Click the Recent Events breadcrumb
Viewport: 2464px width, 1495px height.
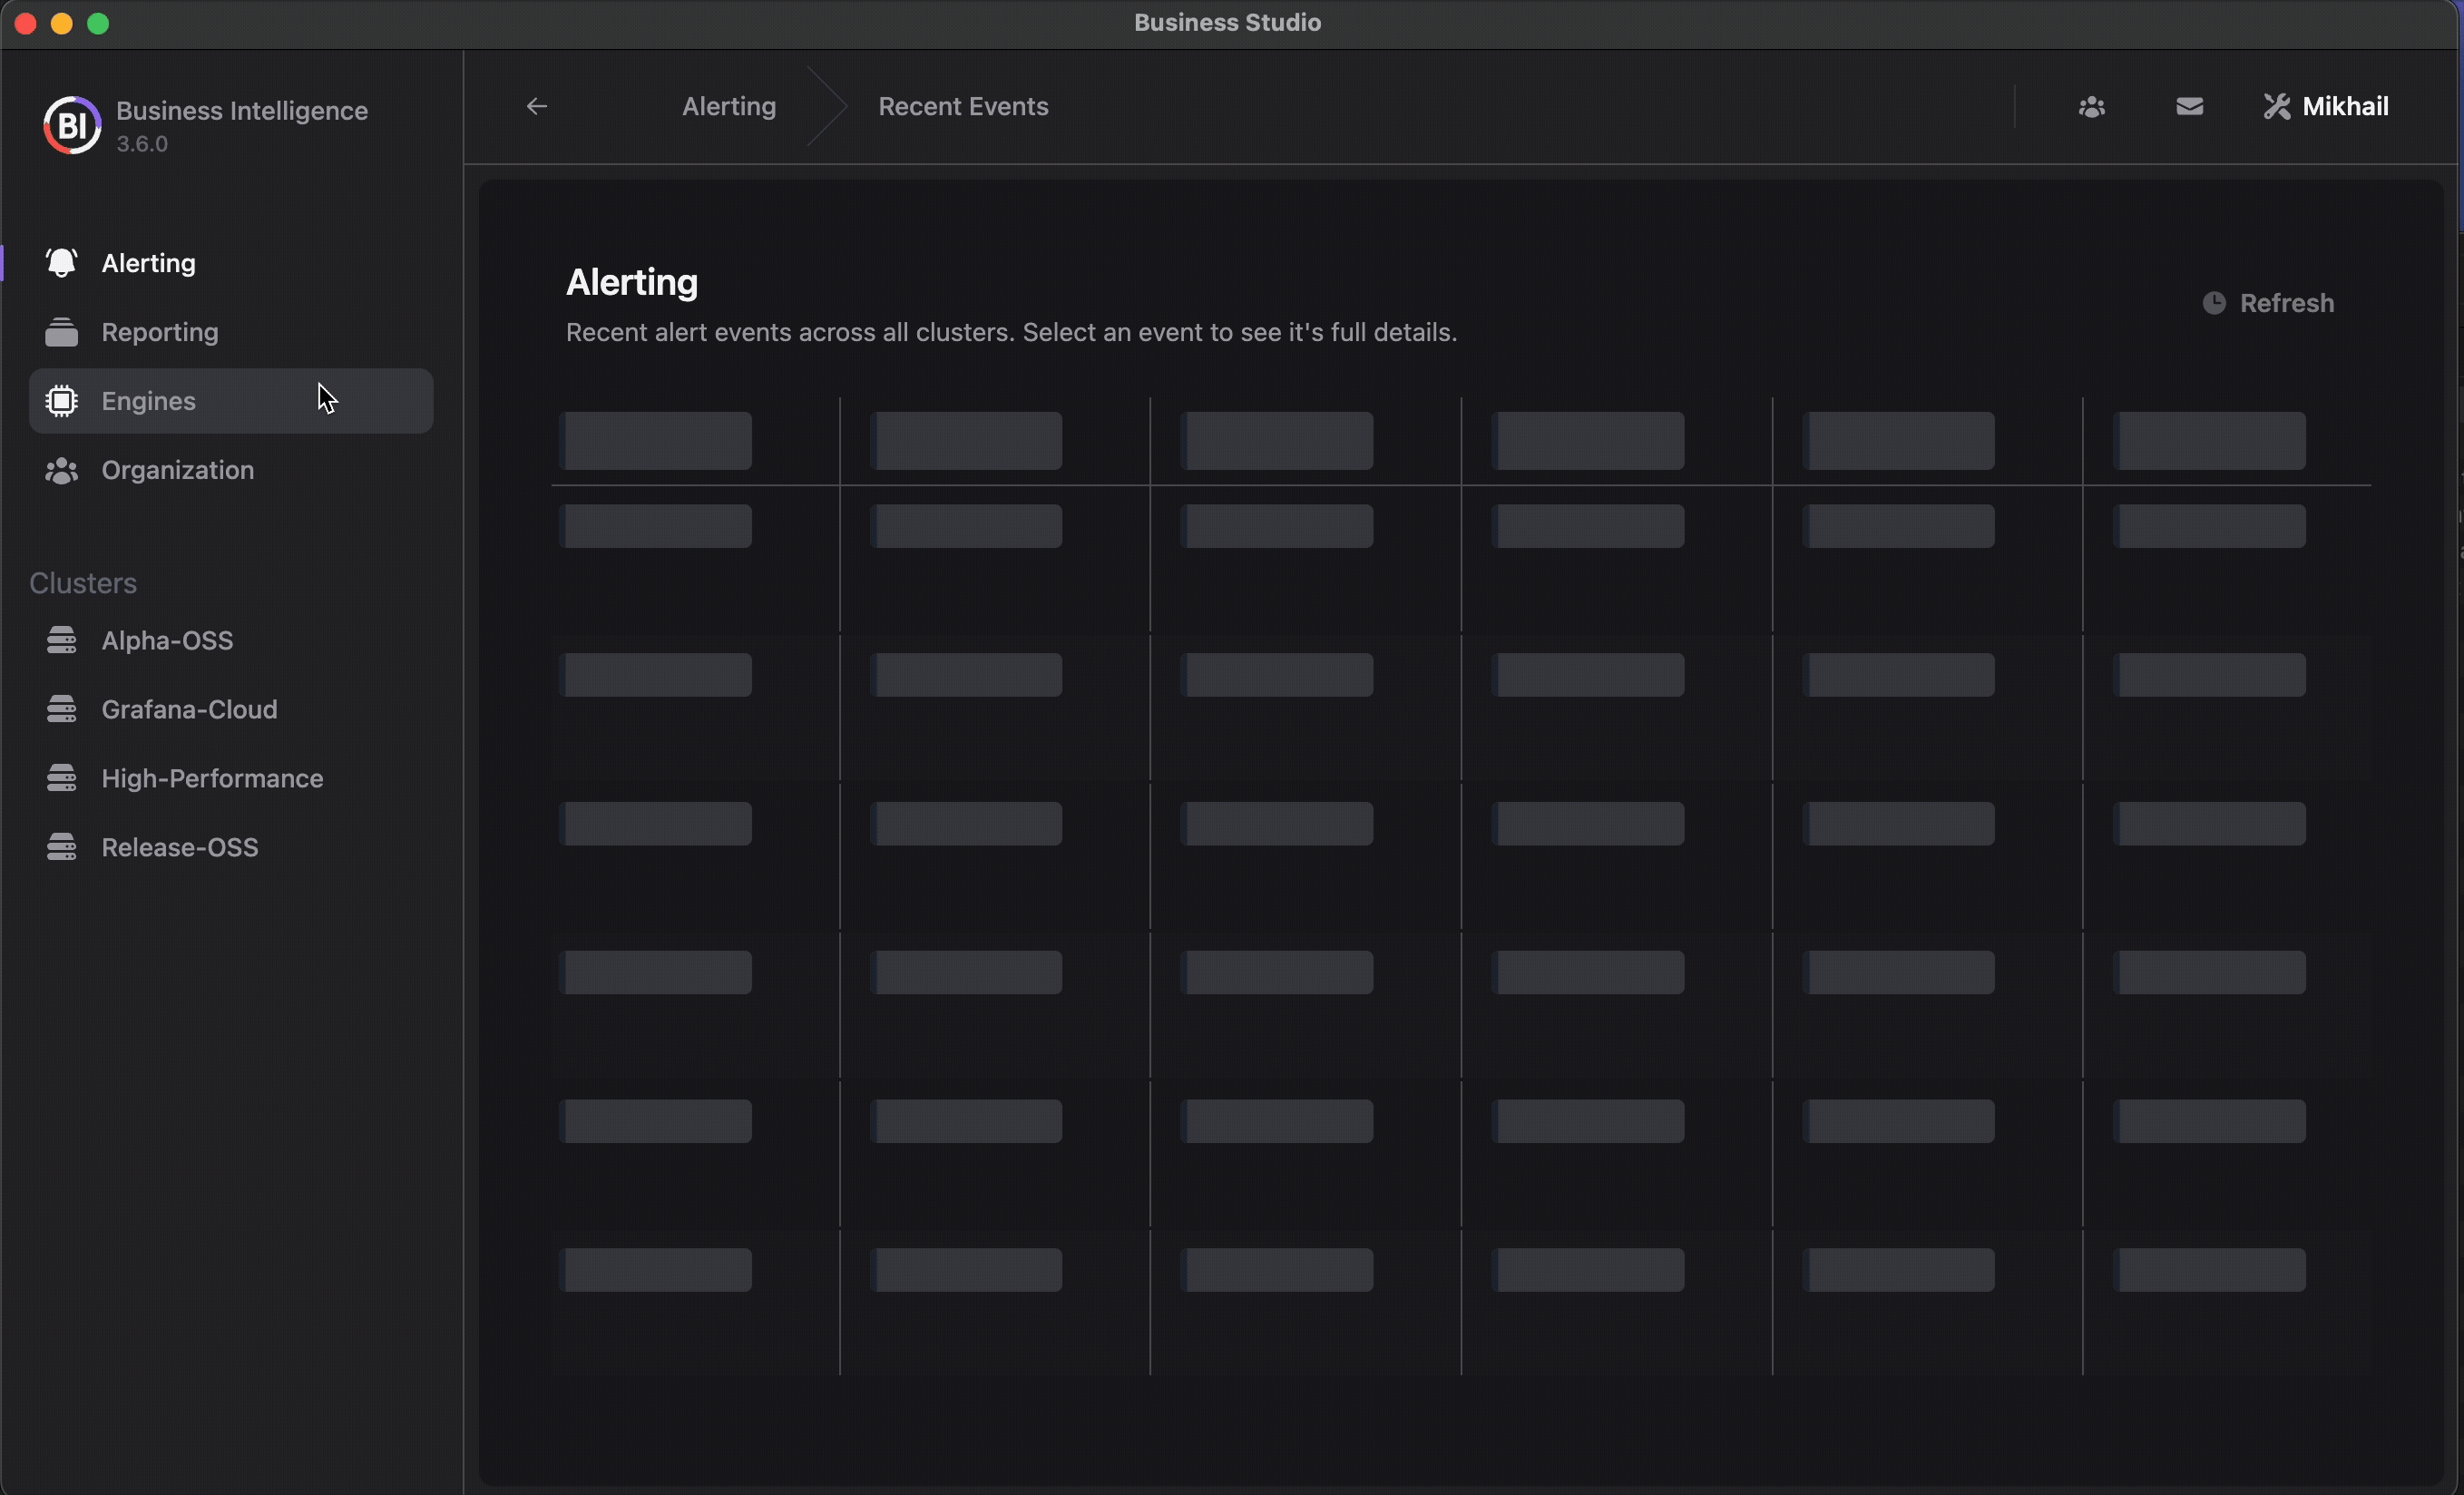[x=963, y=106]
